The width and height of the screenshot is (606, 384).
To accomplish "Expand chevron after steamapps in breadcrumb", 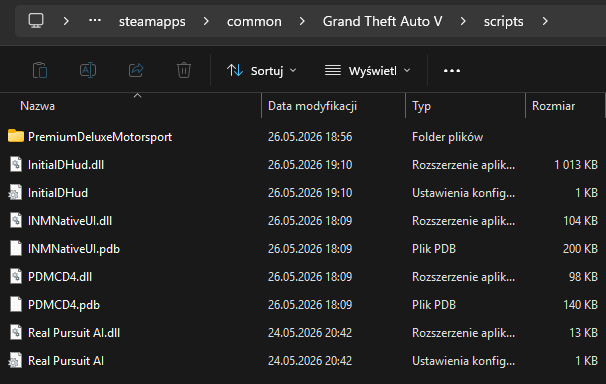I will [x=206, y=21].
